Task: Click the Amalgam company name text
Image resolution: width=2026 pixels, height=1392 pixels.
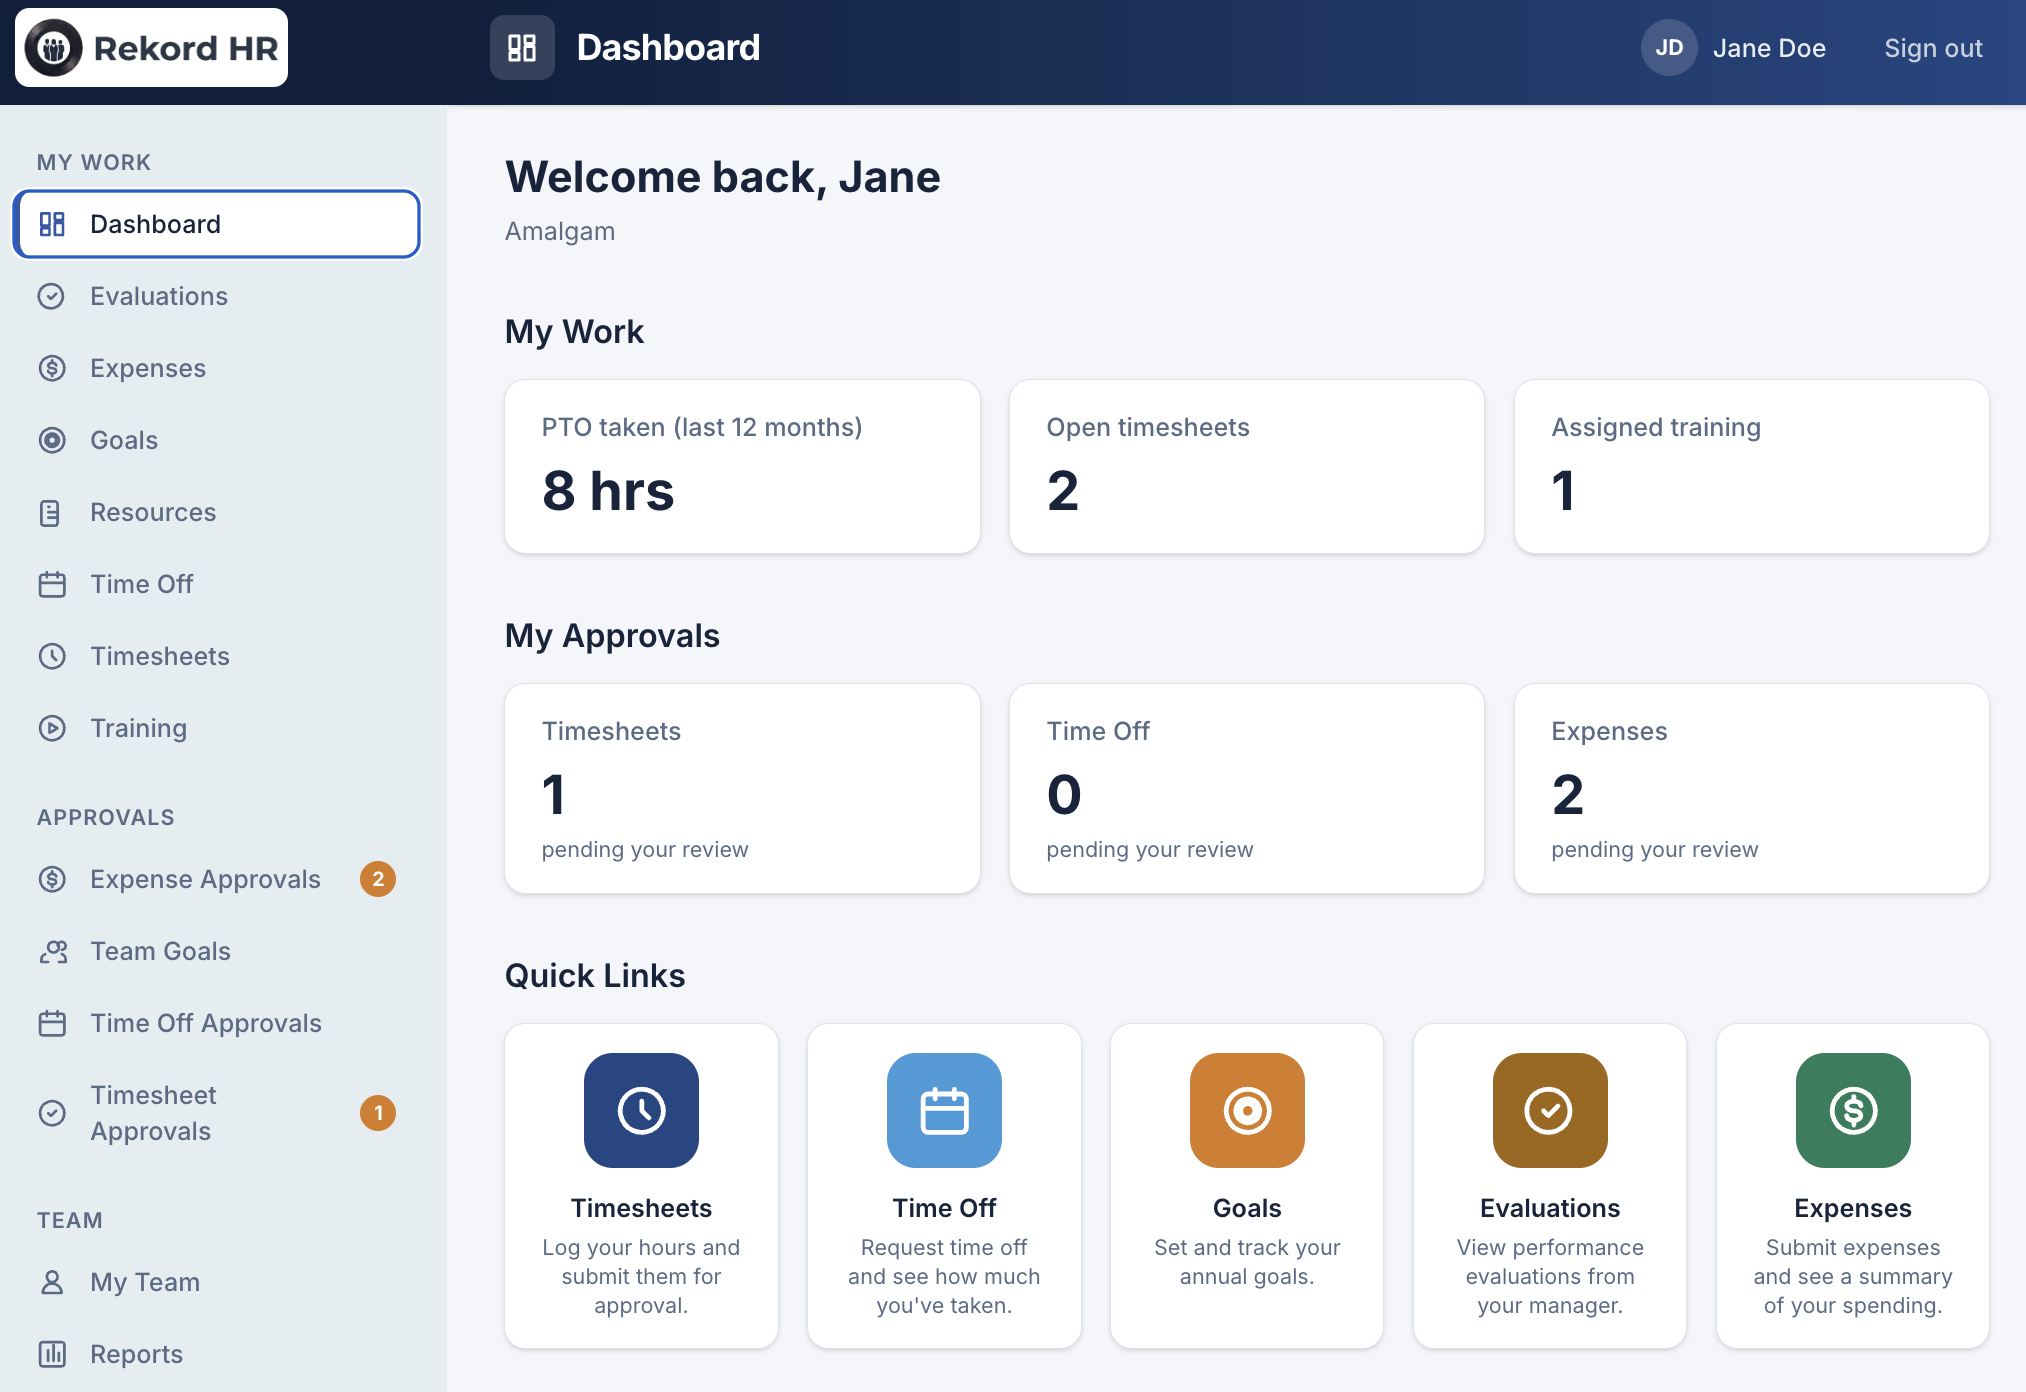Action: click(560, 231)
